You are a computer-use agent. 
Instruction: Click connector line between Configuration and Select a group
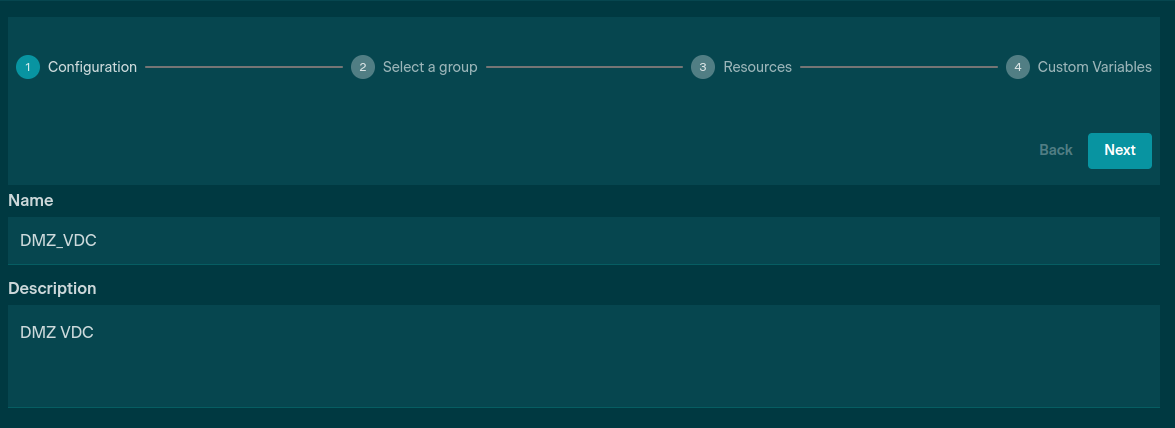click(x=244, y=67)
